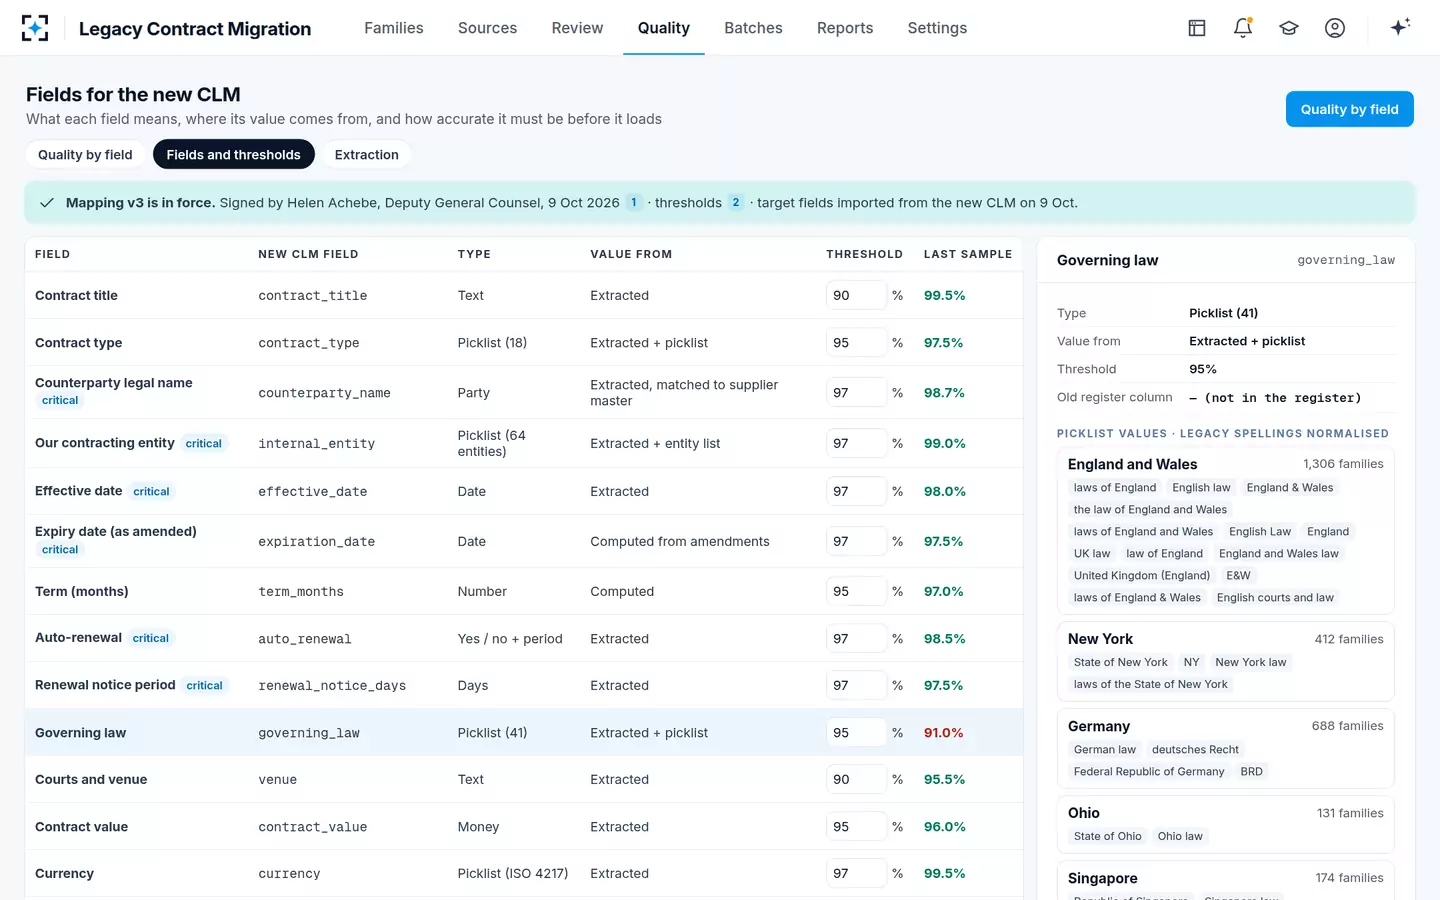The width and height of the screenshot is (1440, 900).
Task: Click the 'deutsches Recht' spelling chip
Action: [1195, 749]
